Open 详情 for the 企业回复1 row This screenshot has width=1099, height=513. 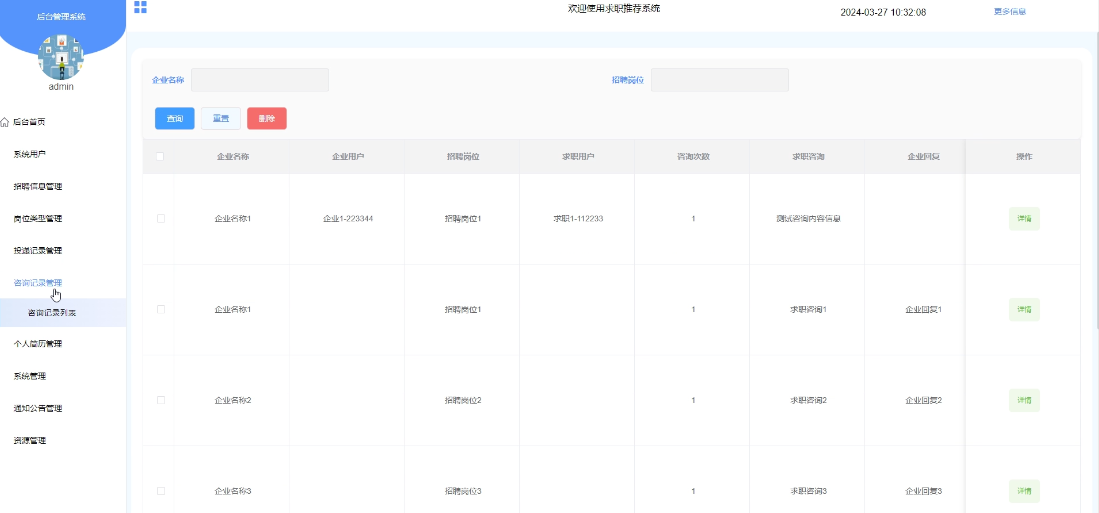coord(1024,309)
